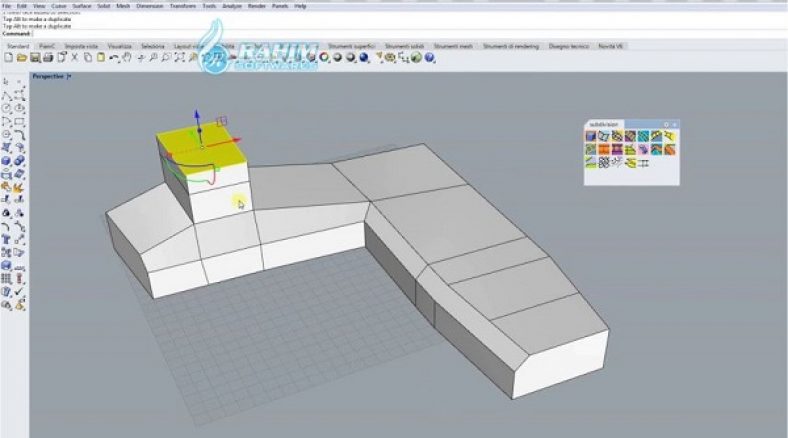The image size is (788, 438).
Task: Click the yellow Paste clipboard icon
Action: pyautogui.click(x=101, y=58)
